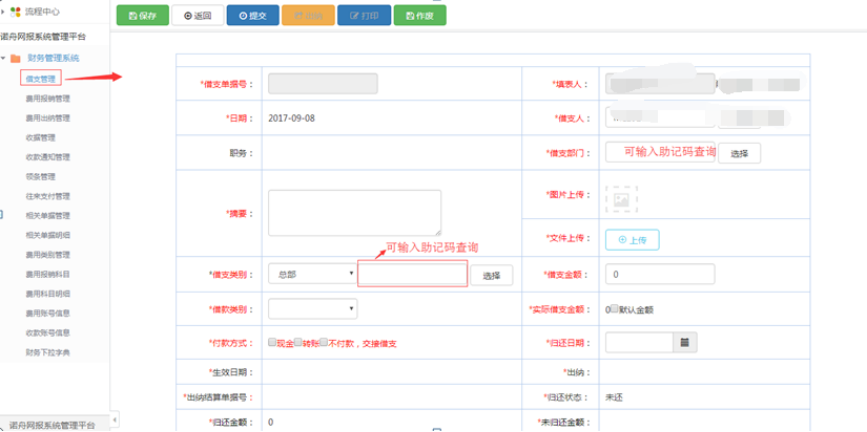Viewport: 867px width, 432px height.
Task: Open 借支管理 in the sidebar
Action: [40, 78]
